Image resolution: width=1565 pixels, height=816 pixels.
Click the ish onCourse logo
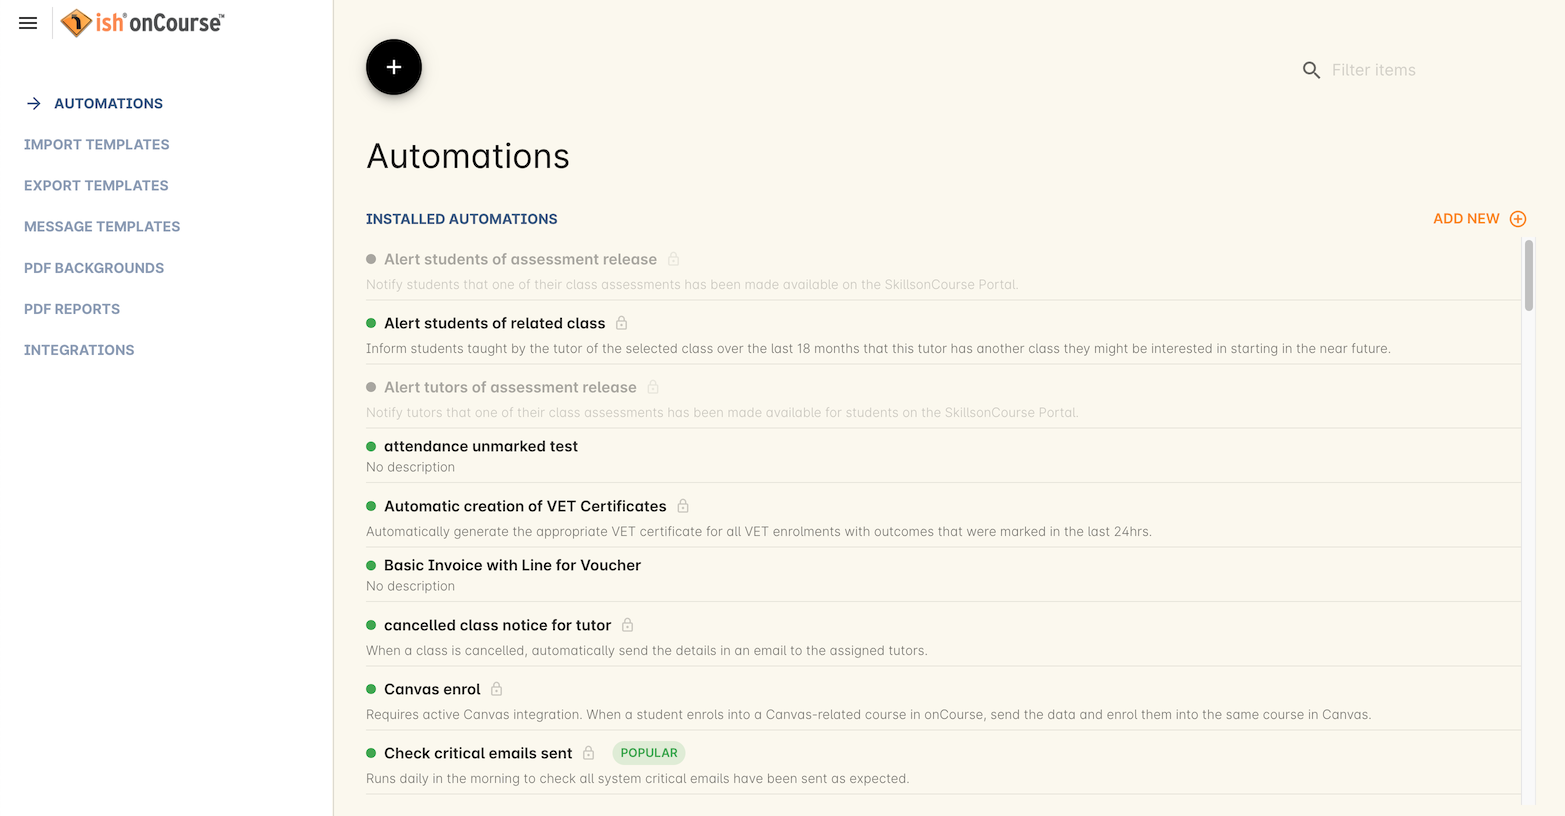coord(142,23)
